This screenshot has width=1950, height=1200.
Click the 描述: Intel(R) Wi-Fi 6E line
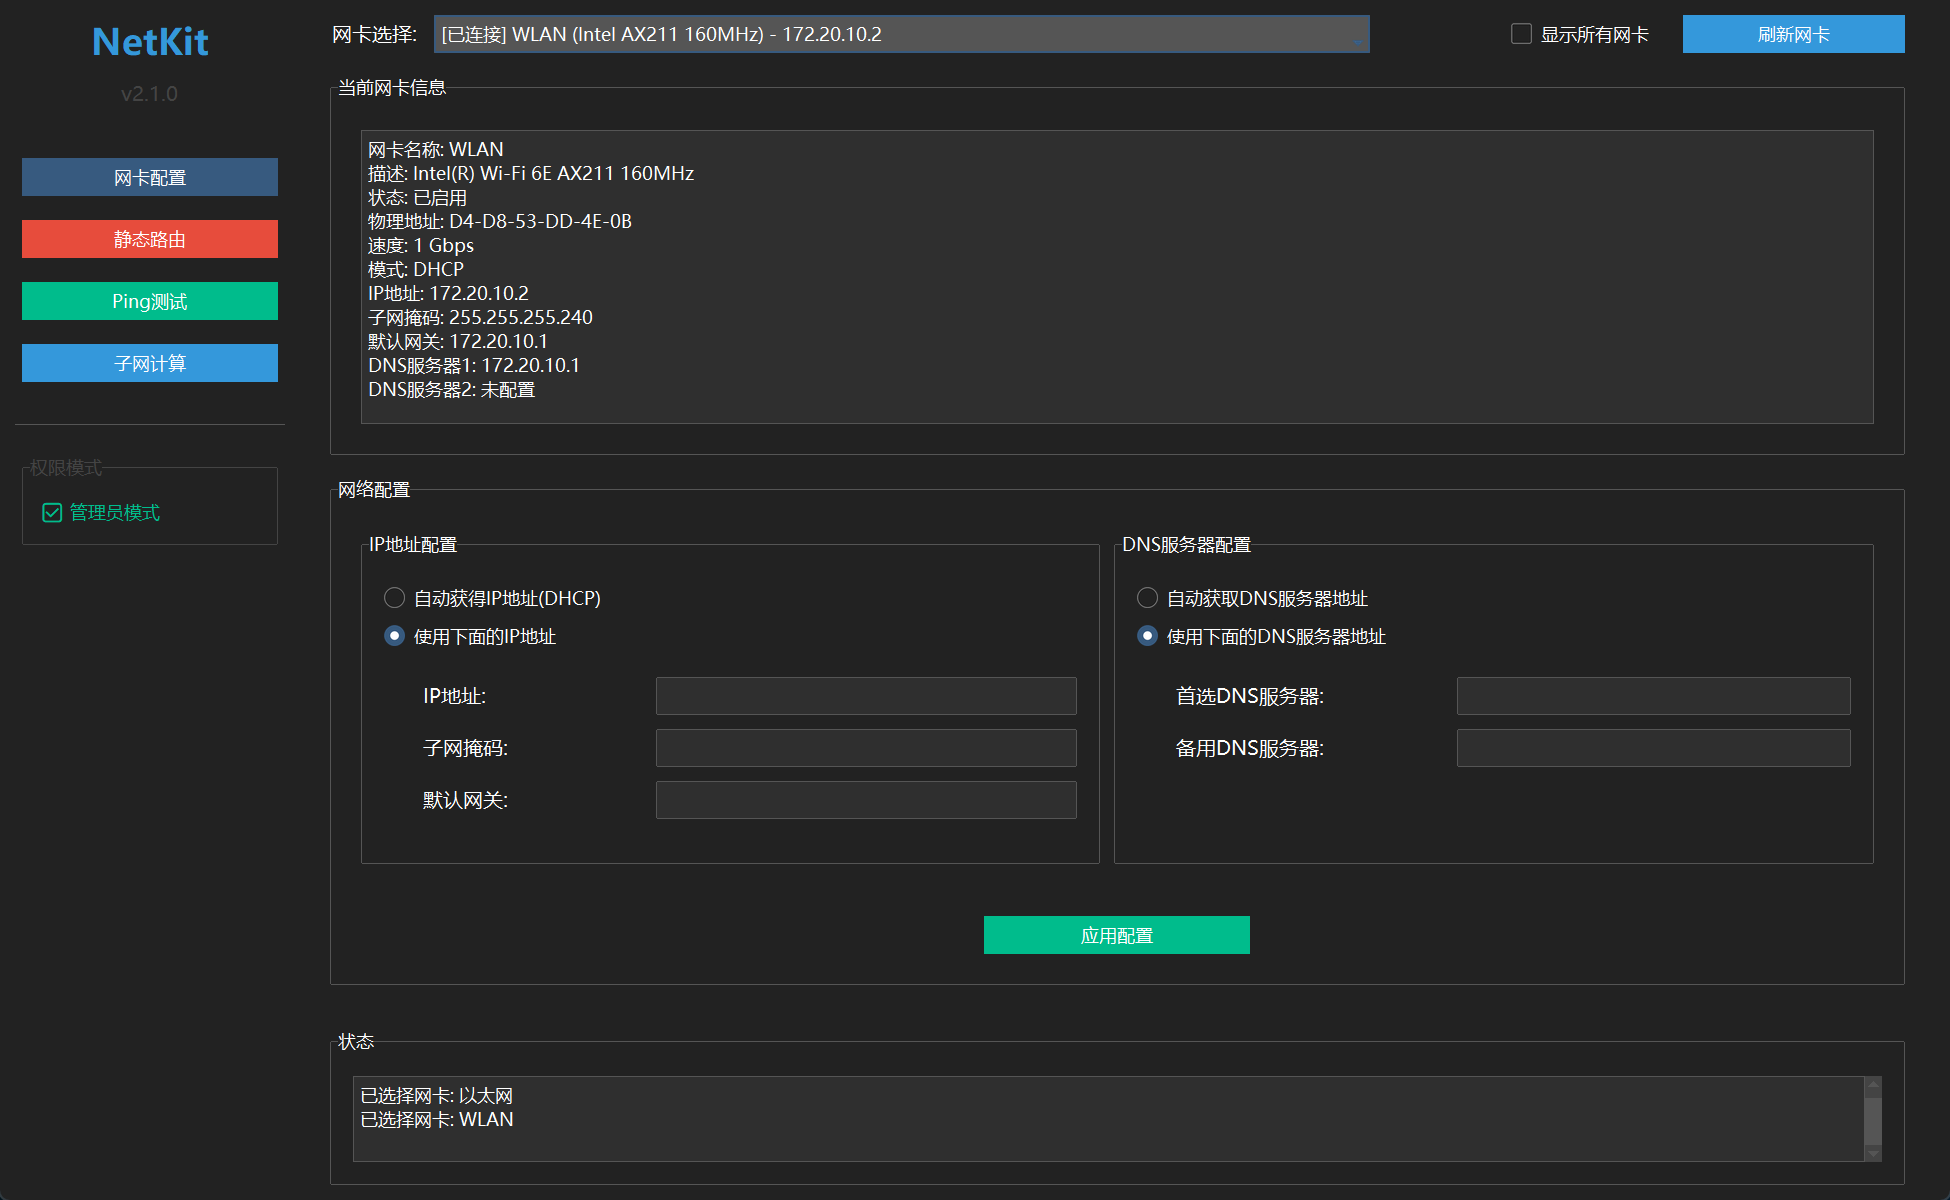(x=531, y=173)
